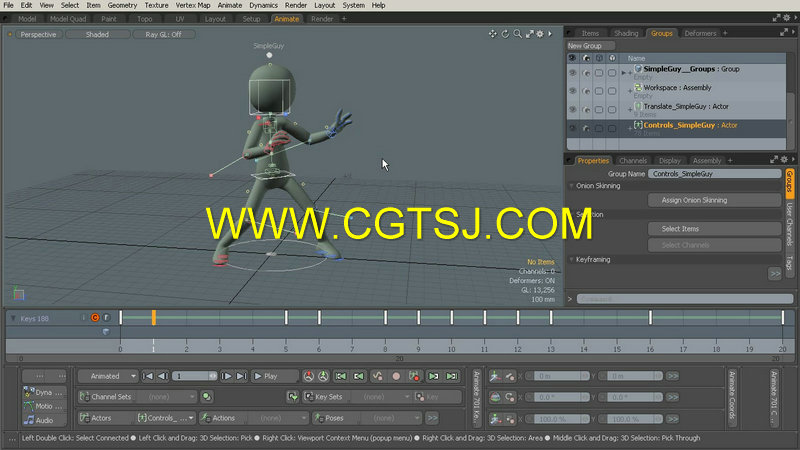The width and height of the screenshot is (800, 450).
Task: Check second checkbox in Translate_SimpleGuy row
Action: [612, 110]
